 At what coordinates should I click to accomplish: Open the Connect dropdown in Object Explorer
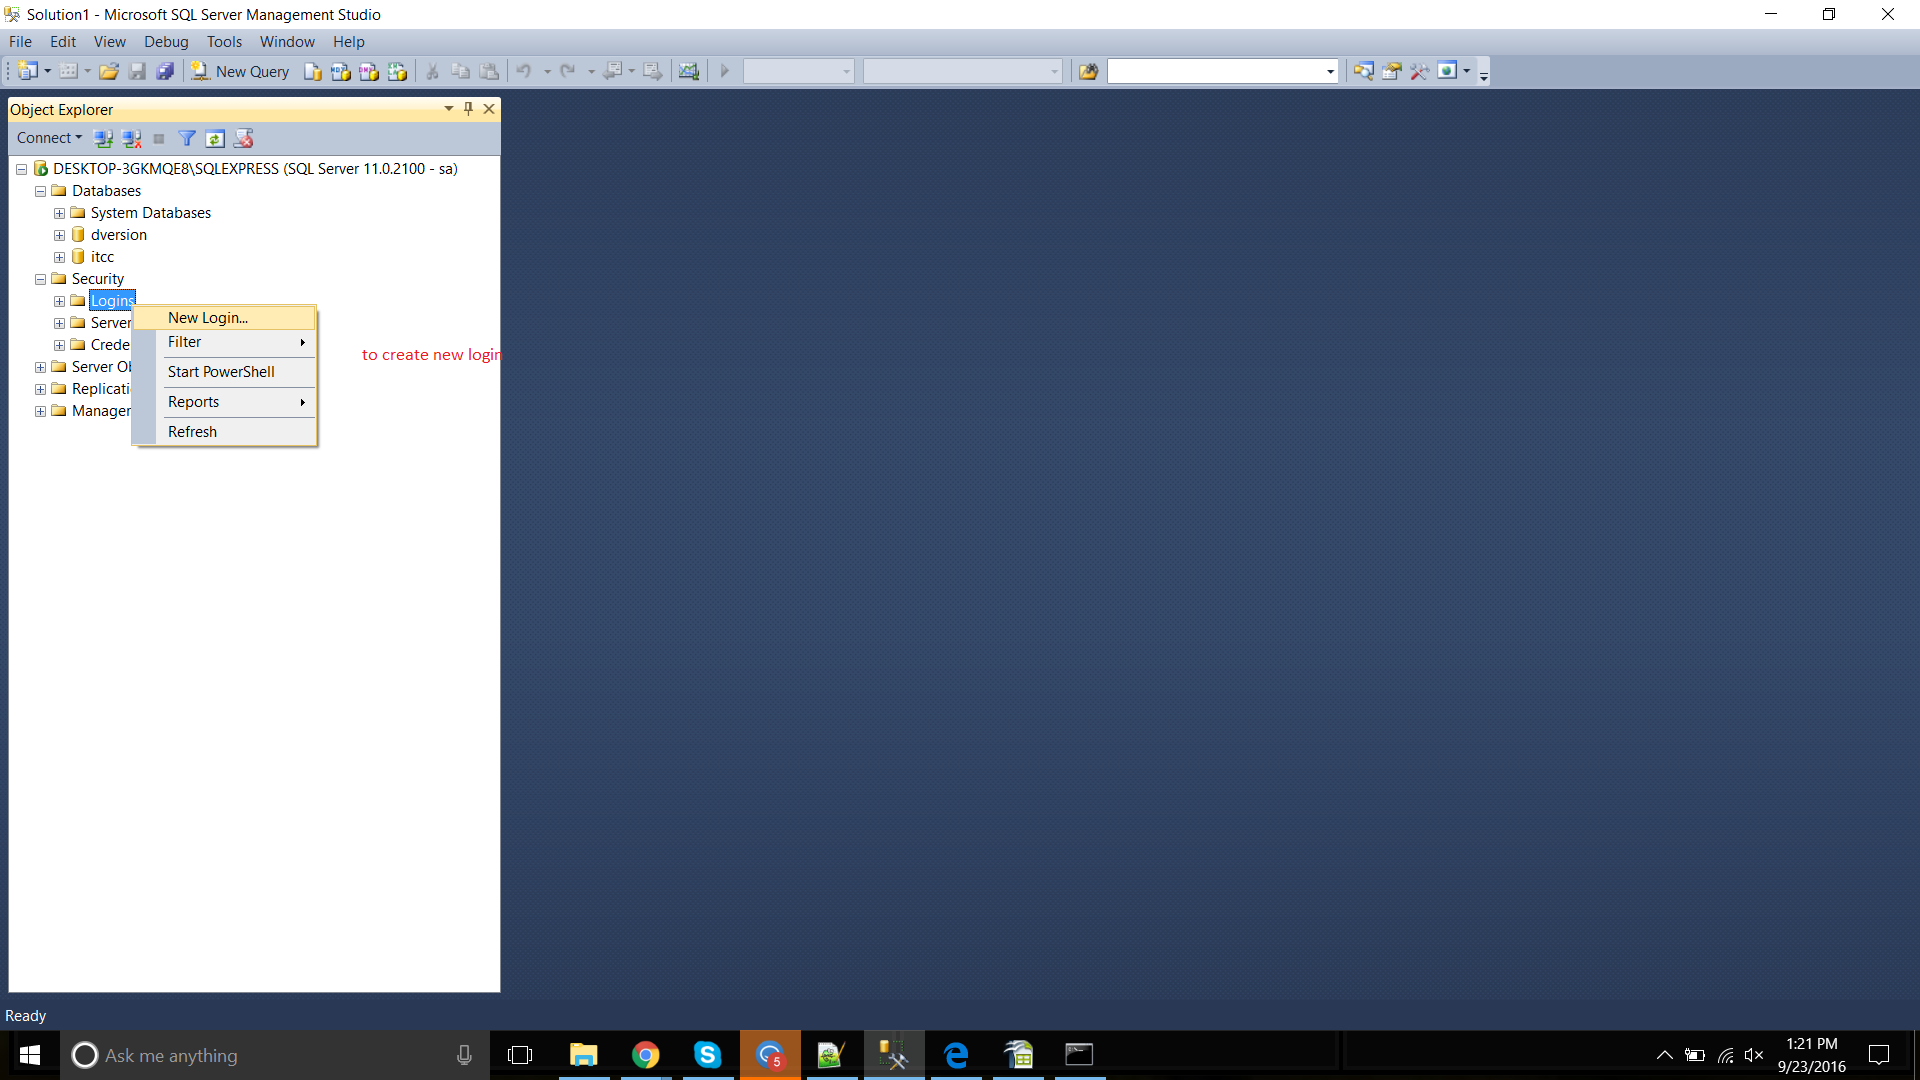pos(49,138)
